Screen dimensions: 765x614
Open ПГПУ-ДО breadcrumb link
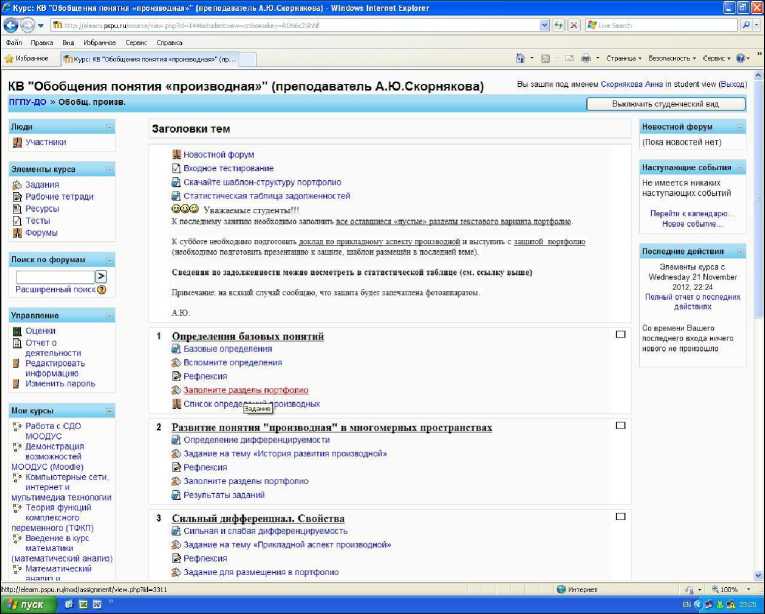[x=27, y=102]
